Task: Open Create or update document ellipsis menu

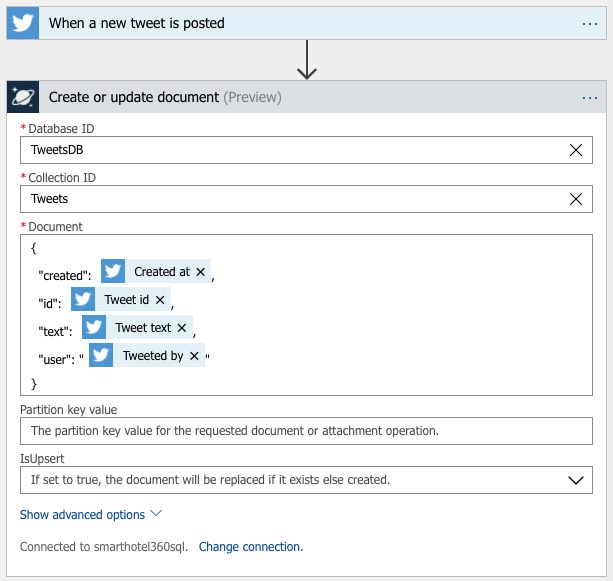Action: coord(589,97)
